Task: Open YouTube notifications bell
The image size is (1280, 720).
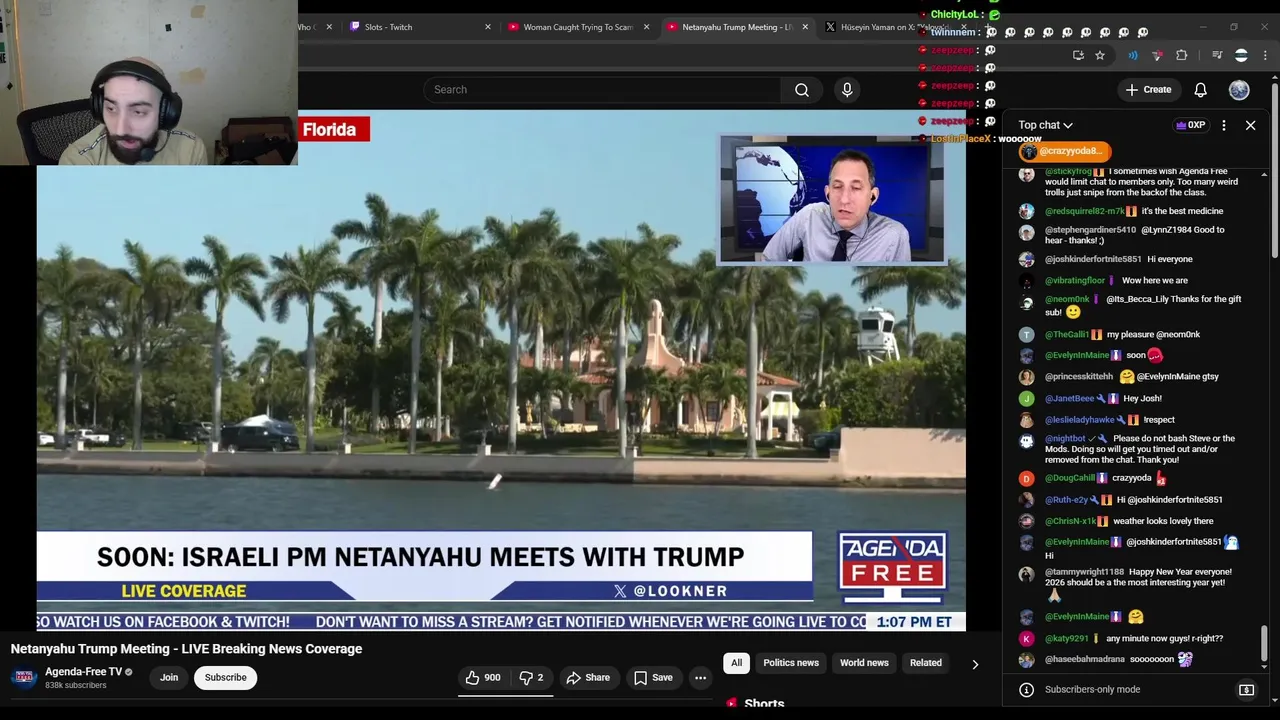Action: coord(1200,90)
